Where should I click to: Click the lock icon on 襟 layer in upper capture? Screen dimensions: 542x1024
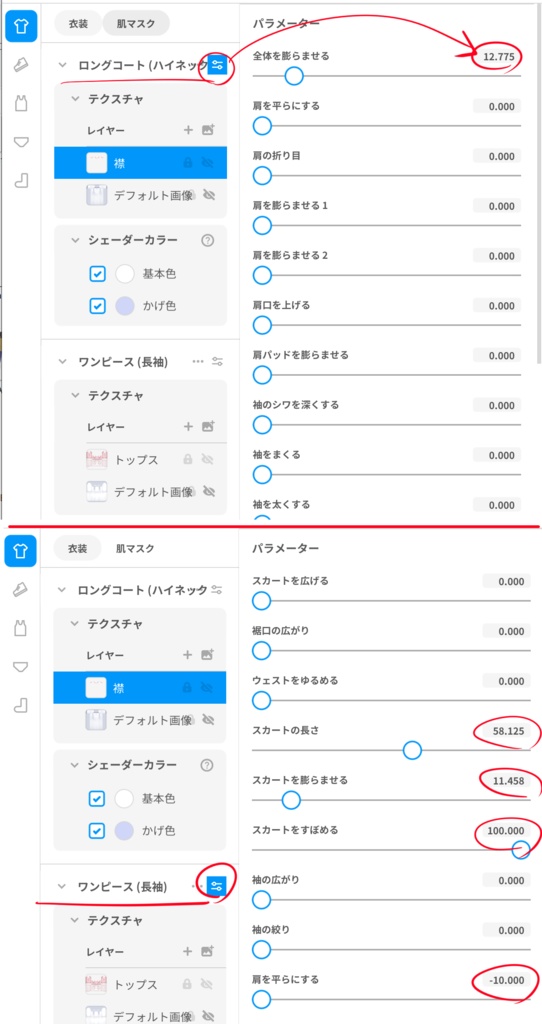coord(188,163)
